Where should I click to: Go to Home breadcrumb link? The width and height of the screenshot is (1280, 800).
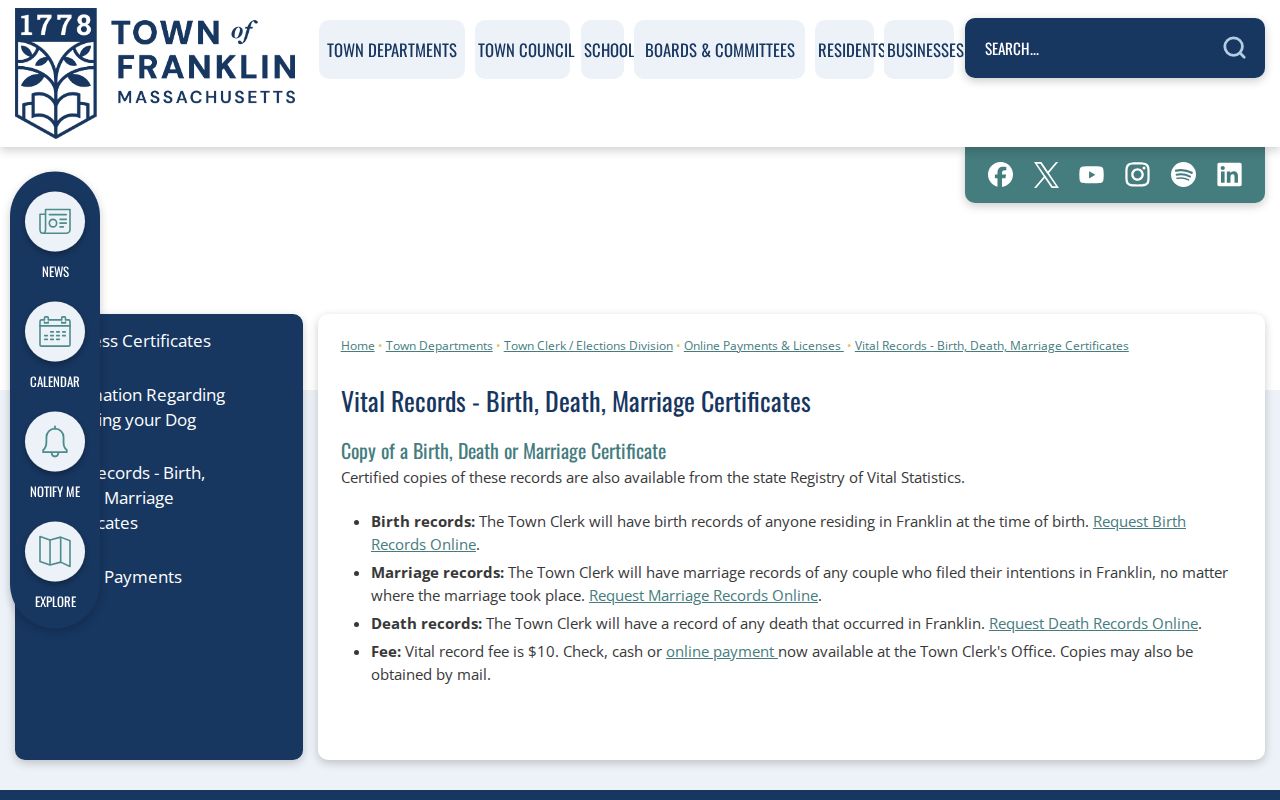click(x=358, y=346)
